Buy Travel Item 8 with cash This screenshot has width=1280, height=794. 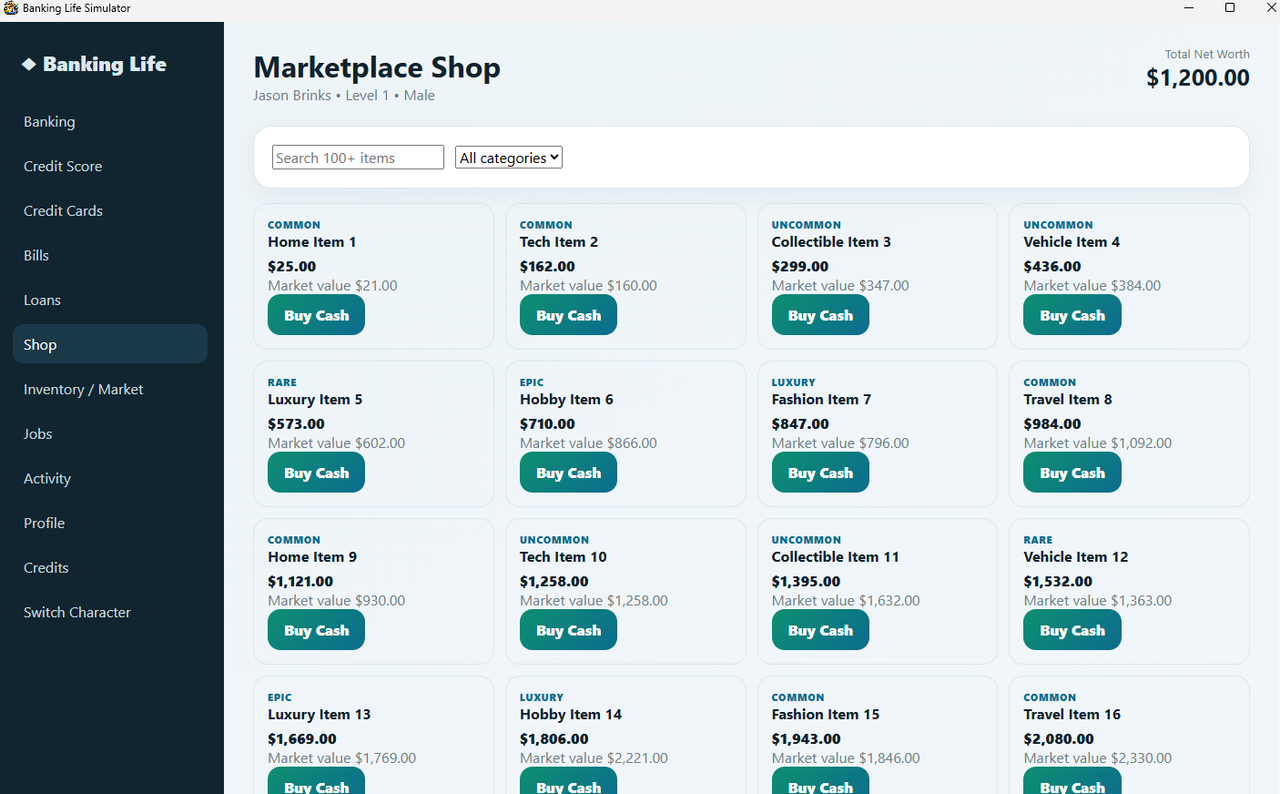pos(1072,473)
